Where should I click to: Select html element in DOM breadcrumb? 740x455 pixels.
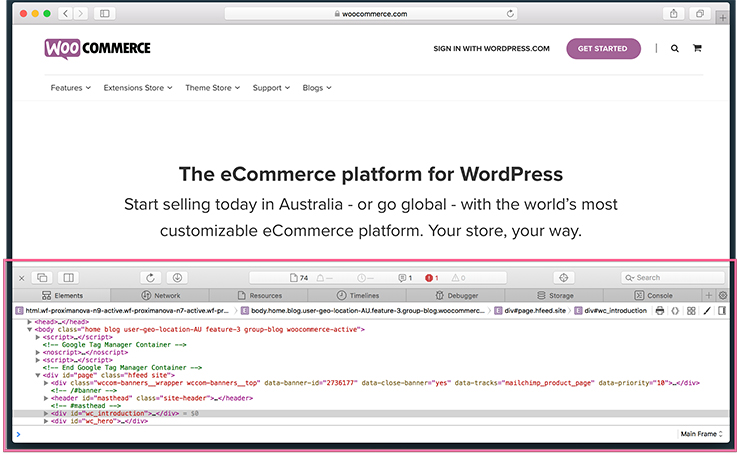tap(122, 311)
